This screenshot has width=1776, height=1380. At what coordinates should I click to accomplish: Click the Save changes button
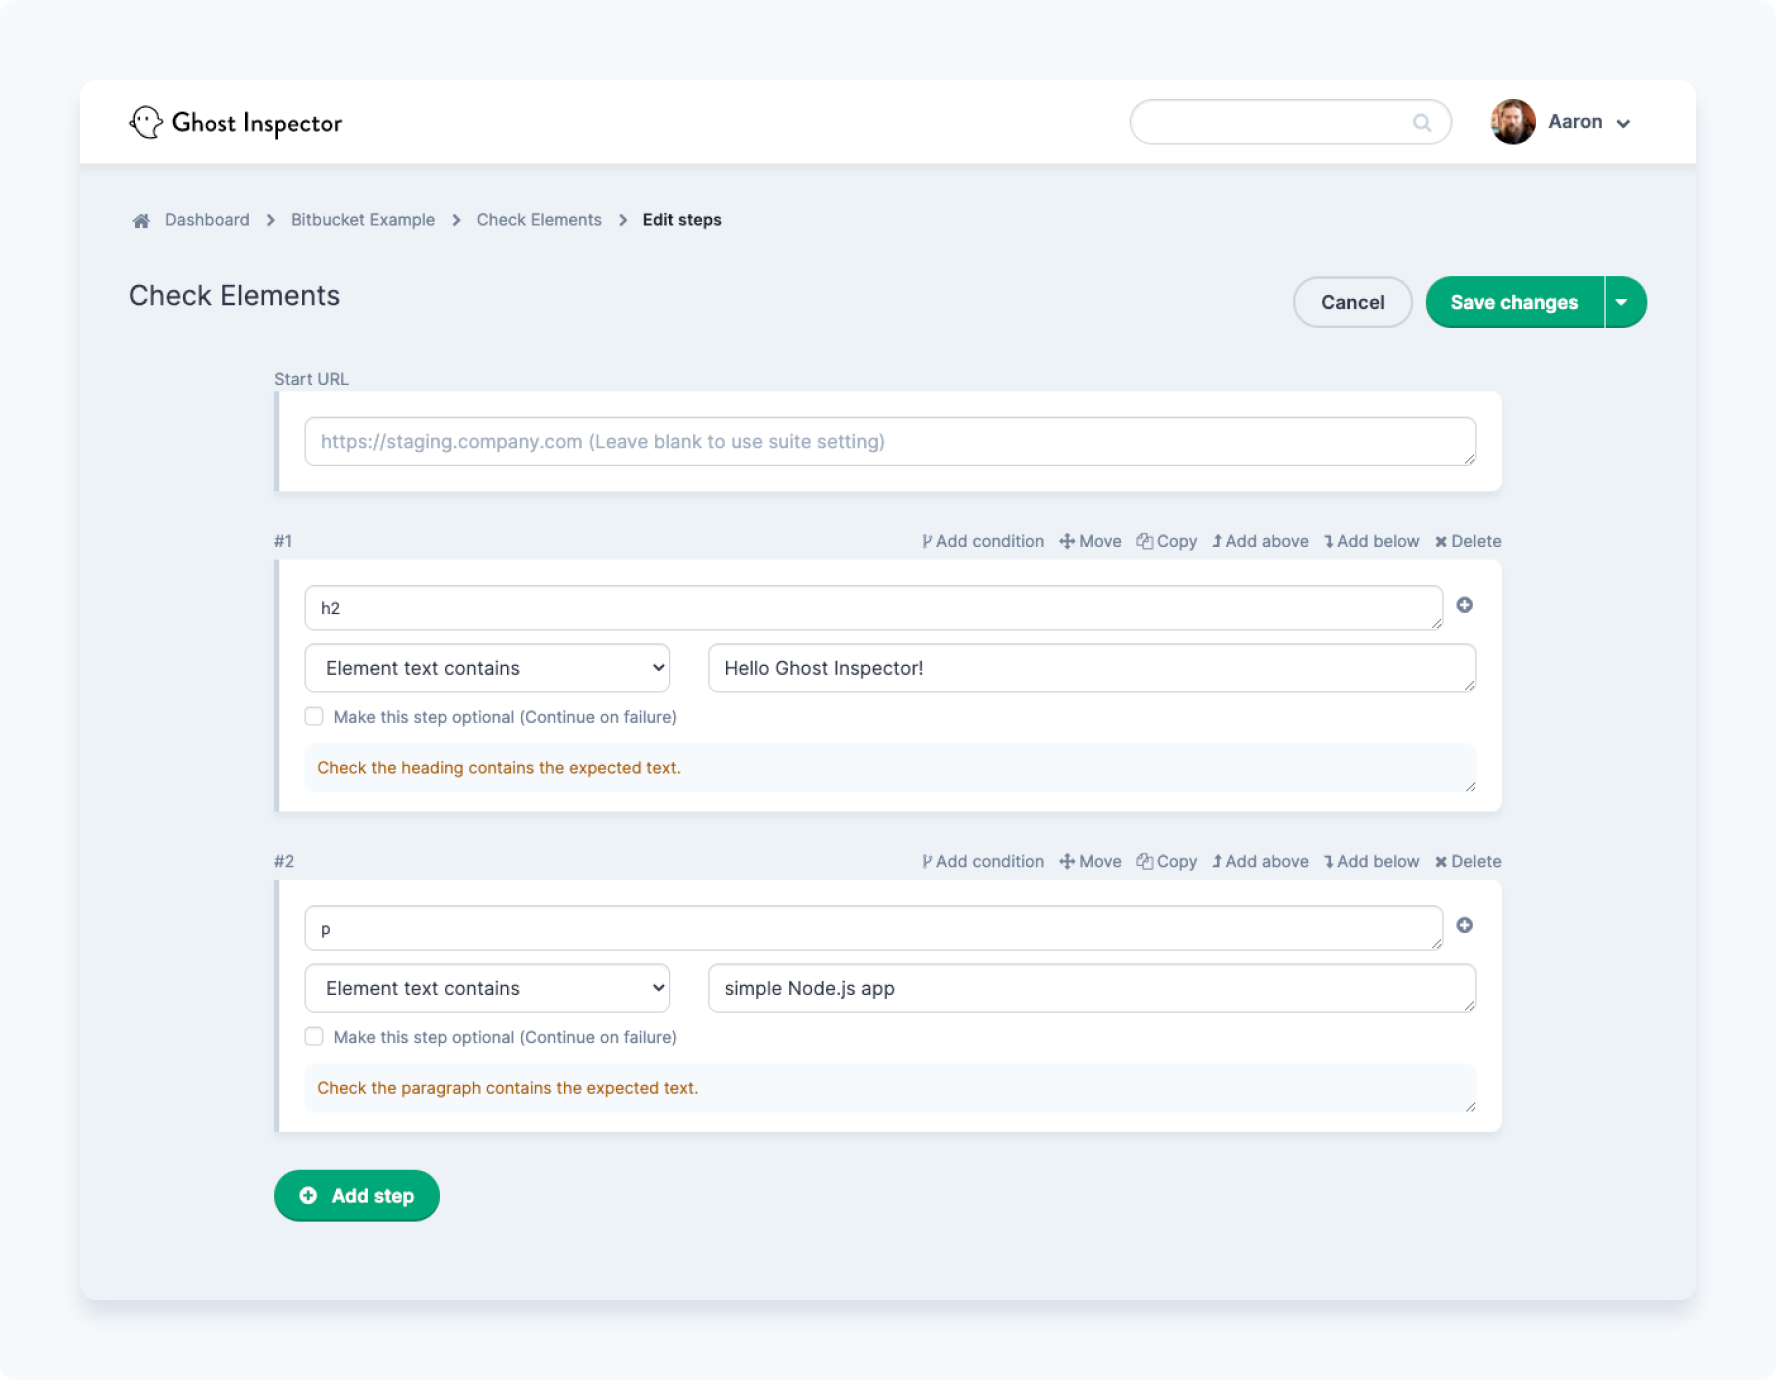(1513, 301)
